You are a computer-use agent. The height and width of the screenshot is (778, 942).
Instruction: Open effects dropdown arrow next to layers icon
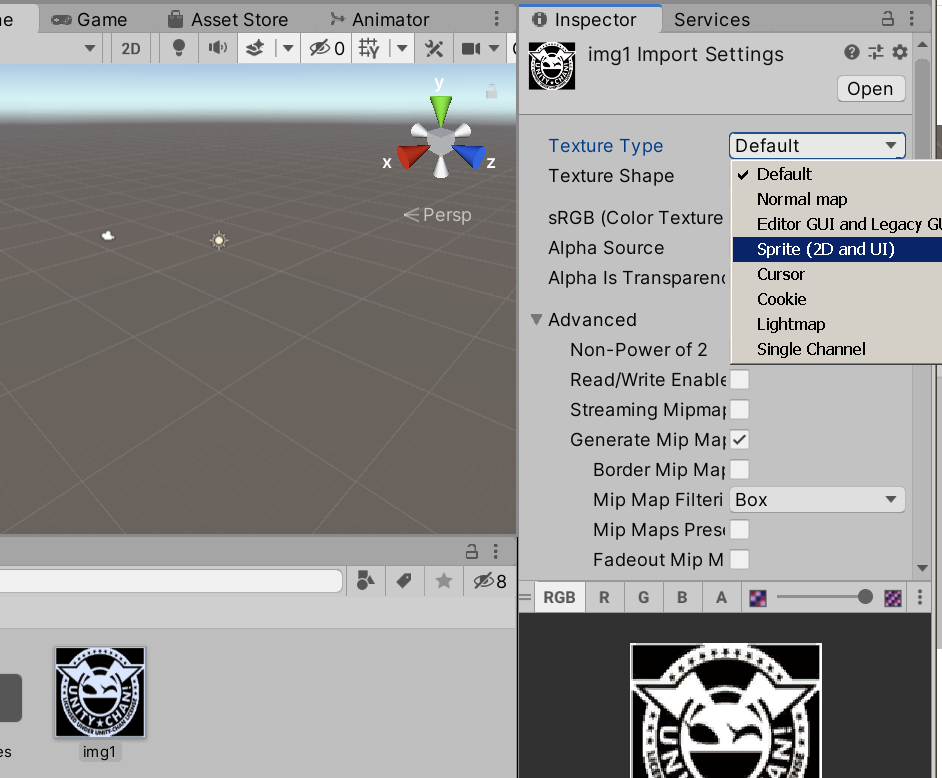pos(288,48)
